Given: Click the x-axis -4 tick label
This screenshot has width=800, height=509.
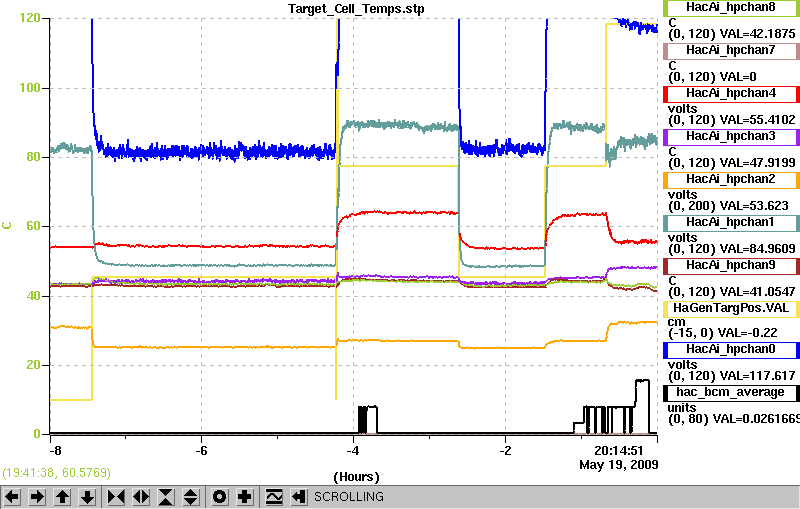Looking at the screenshot, I should pyautogui.click(x=353, y=451).
